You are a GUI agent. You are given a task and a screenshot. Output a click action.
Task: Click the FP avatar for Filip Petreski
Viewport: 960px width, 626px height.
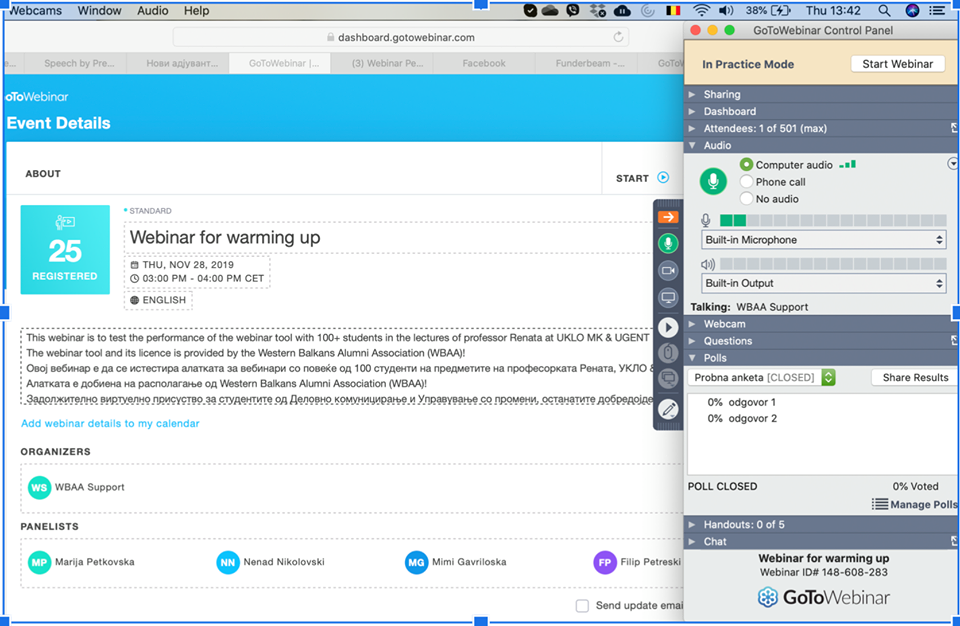tap(605, 562)
